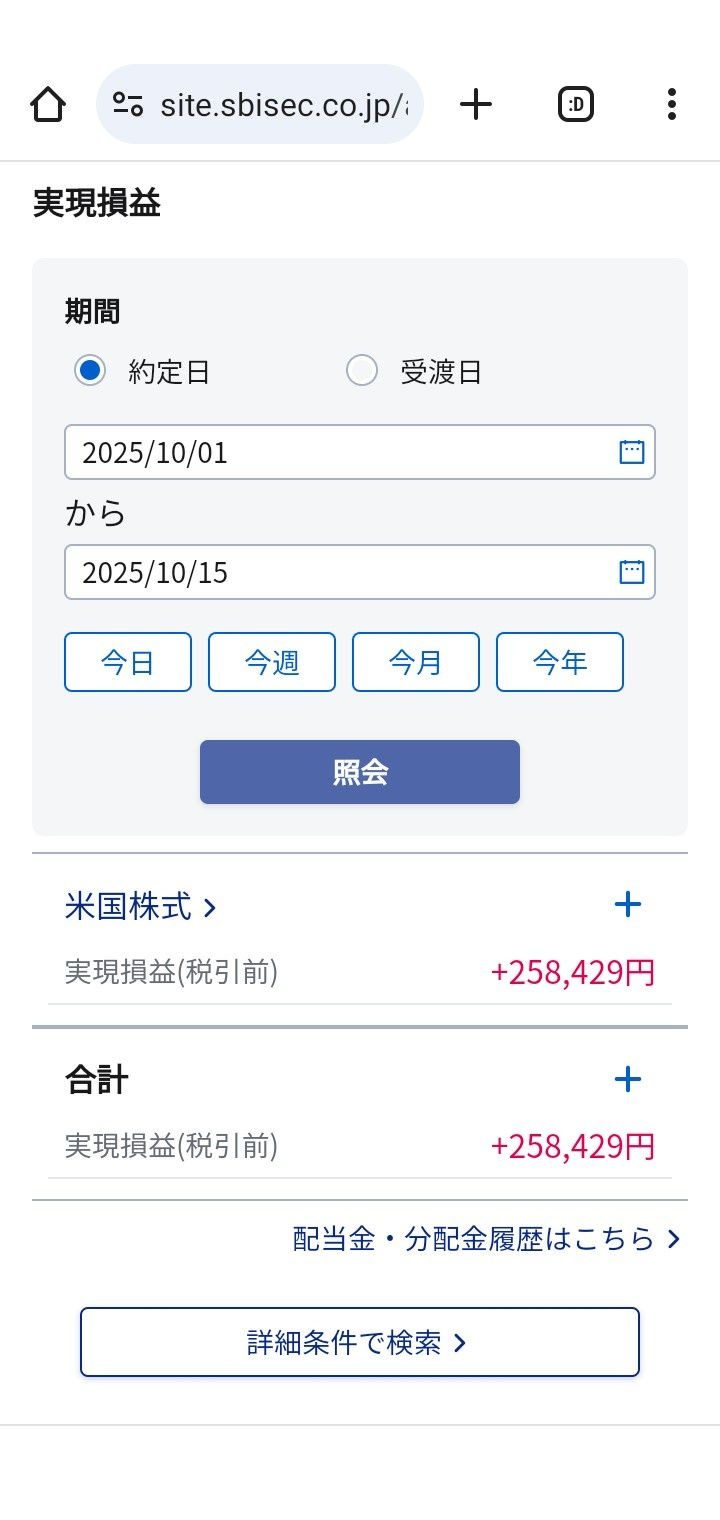Open site info icon in address bar
The width and height of the screenshot is (720, 1520).
[x=128, y=104]
